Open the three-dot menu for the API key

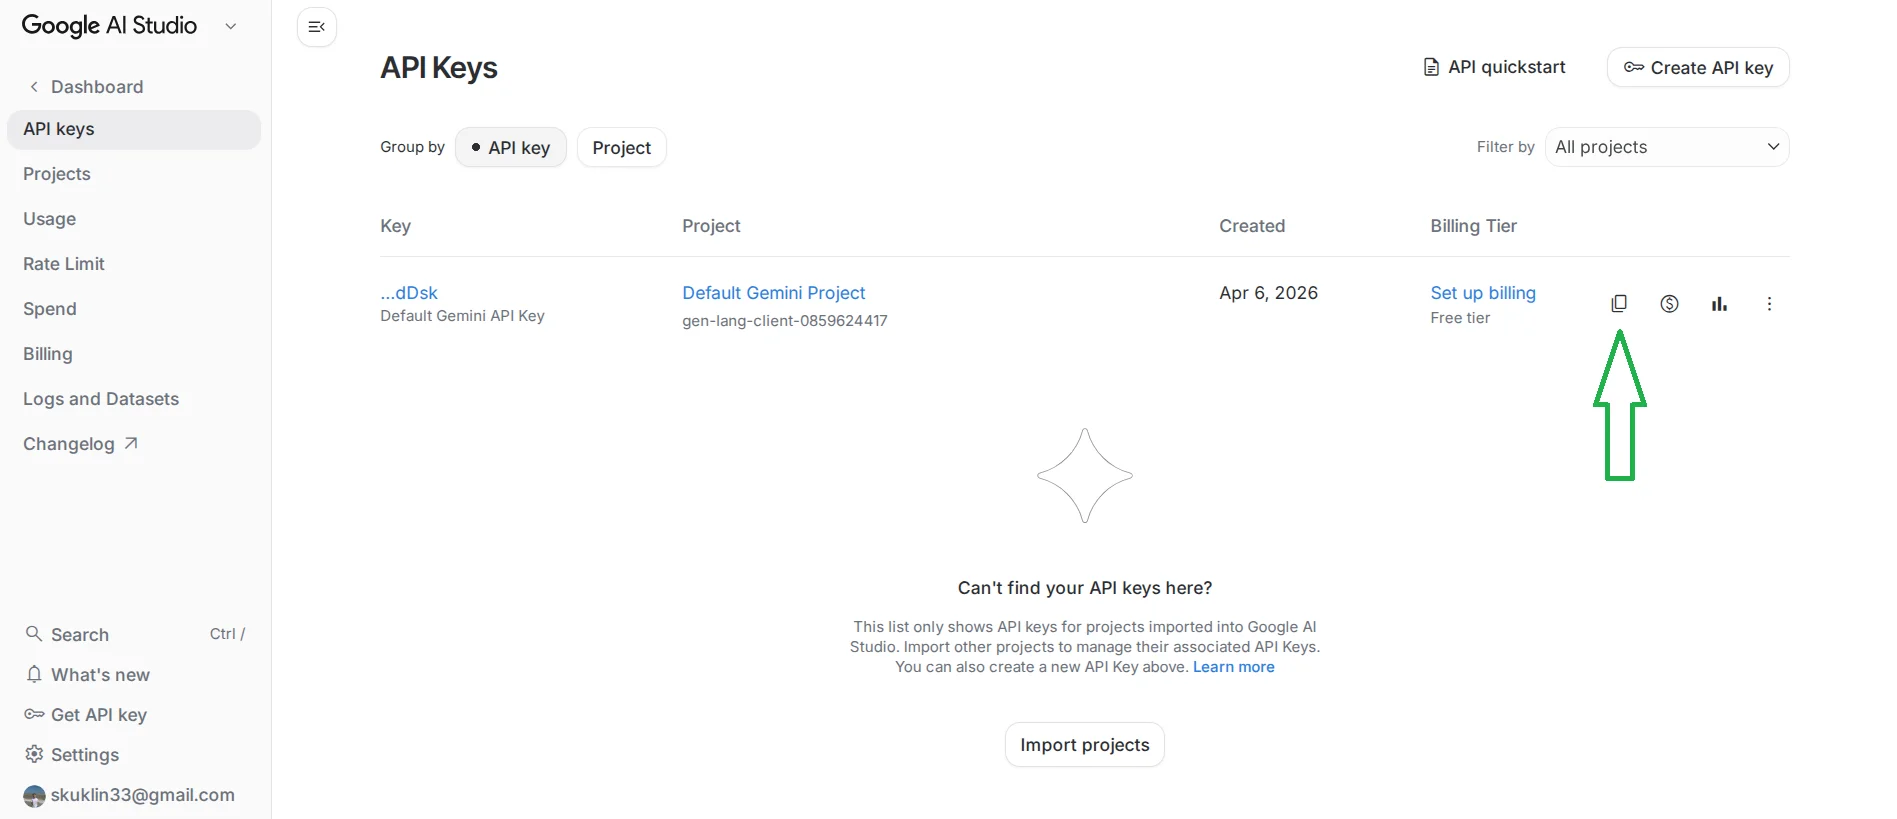click(1769, 303)
